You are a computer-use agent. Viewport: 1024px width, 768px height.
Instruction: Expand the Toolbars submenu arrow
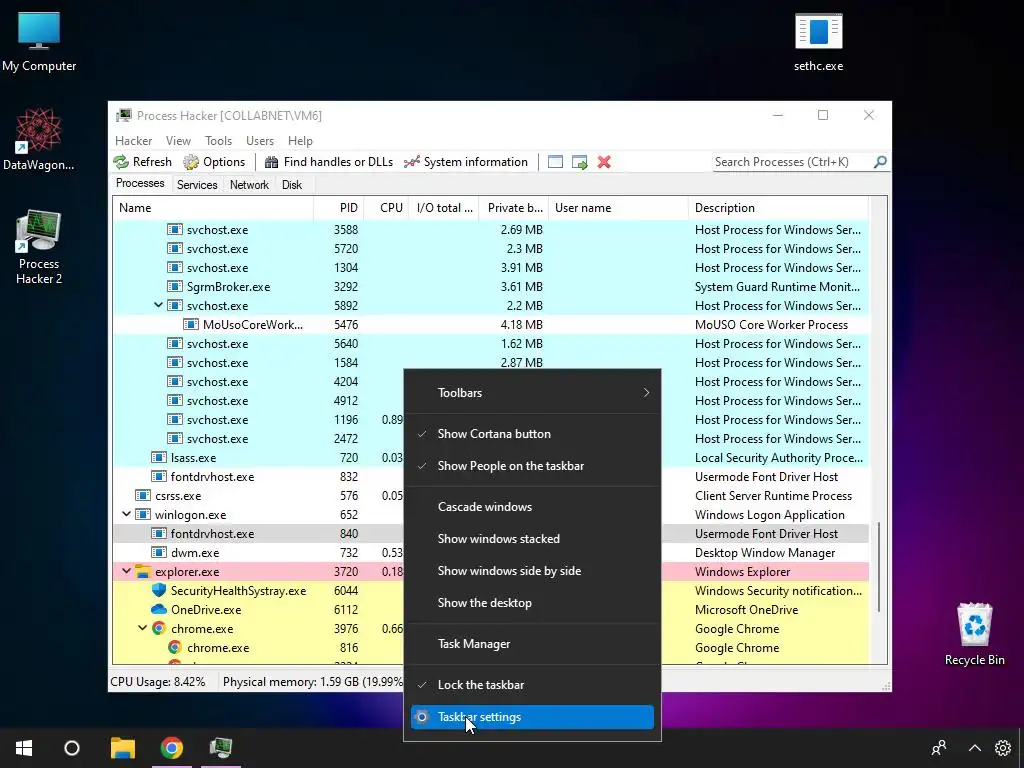tap(646, 392)
